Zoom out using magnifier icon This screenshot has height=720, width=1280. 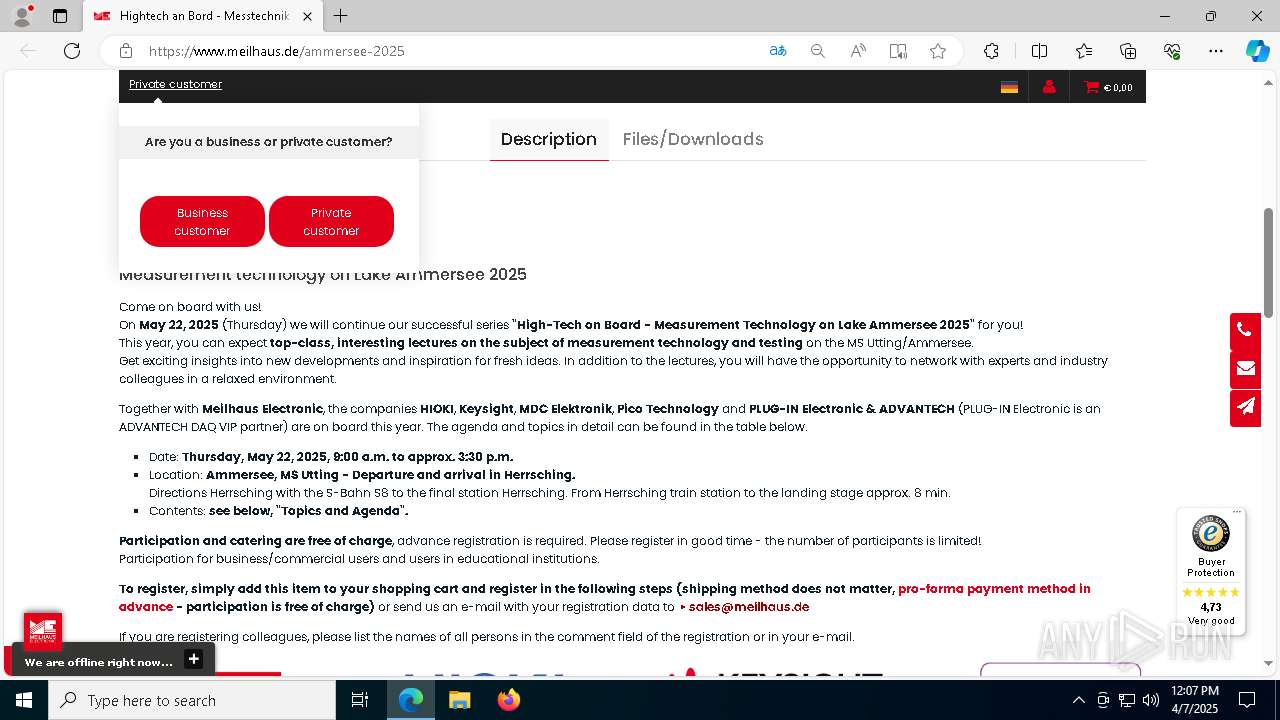(818, 51)
